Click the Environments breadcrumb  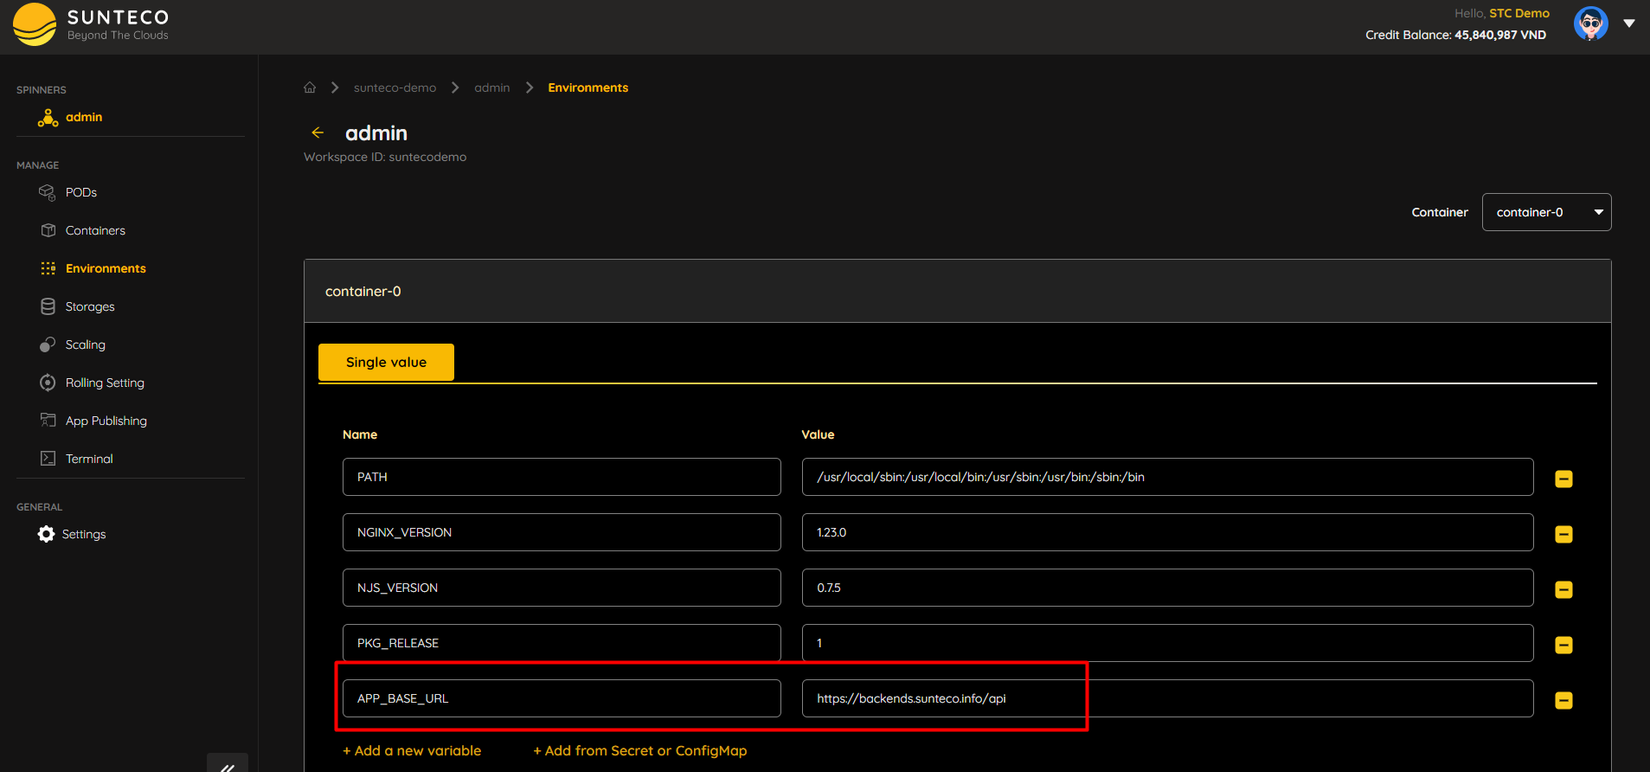click(588, 88)
